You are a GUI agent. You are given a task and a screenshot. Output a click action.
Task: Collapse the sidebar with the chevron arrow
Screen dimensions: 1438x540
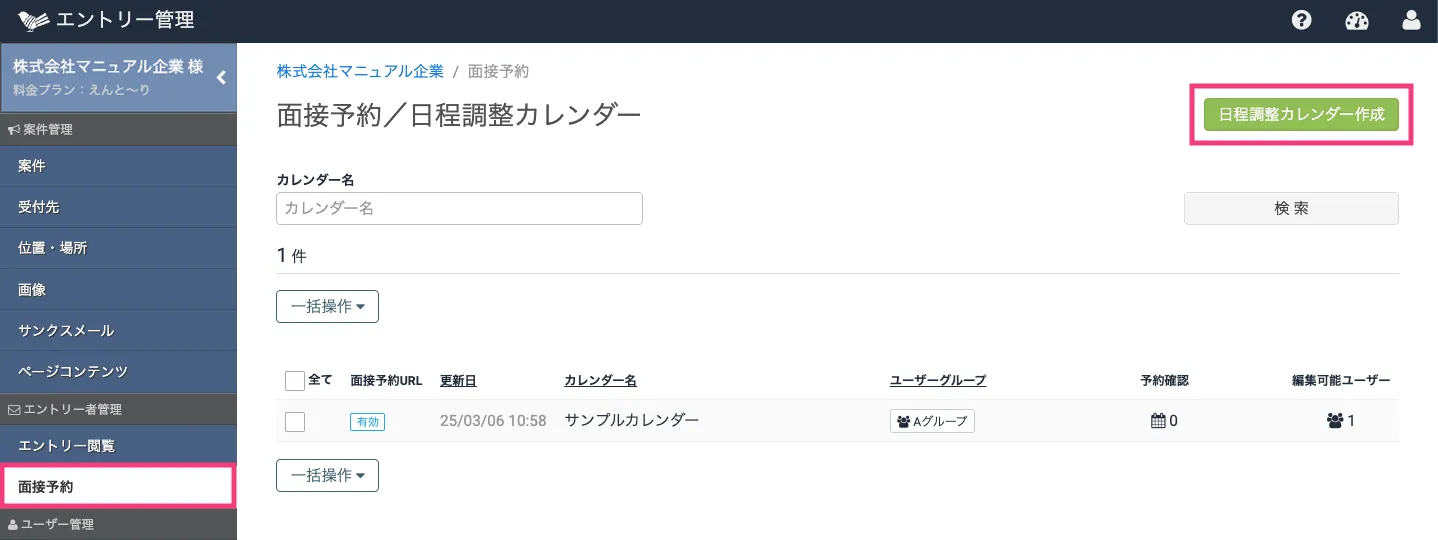pos(221,77)
